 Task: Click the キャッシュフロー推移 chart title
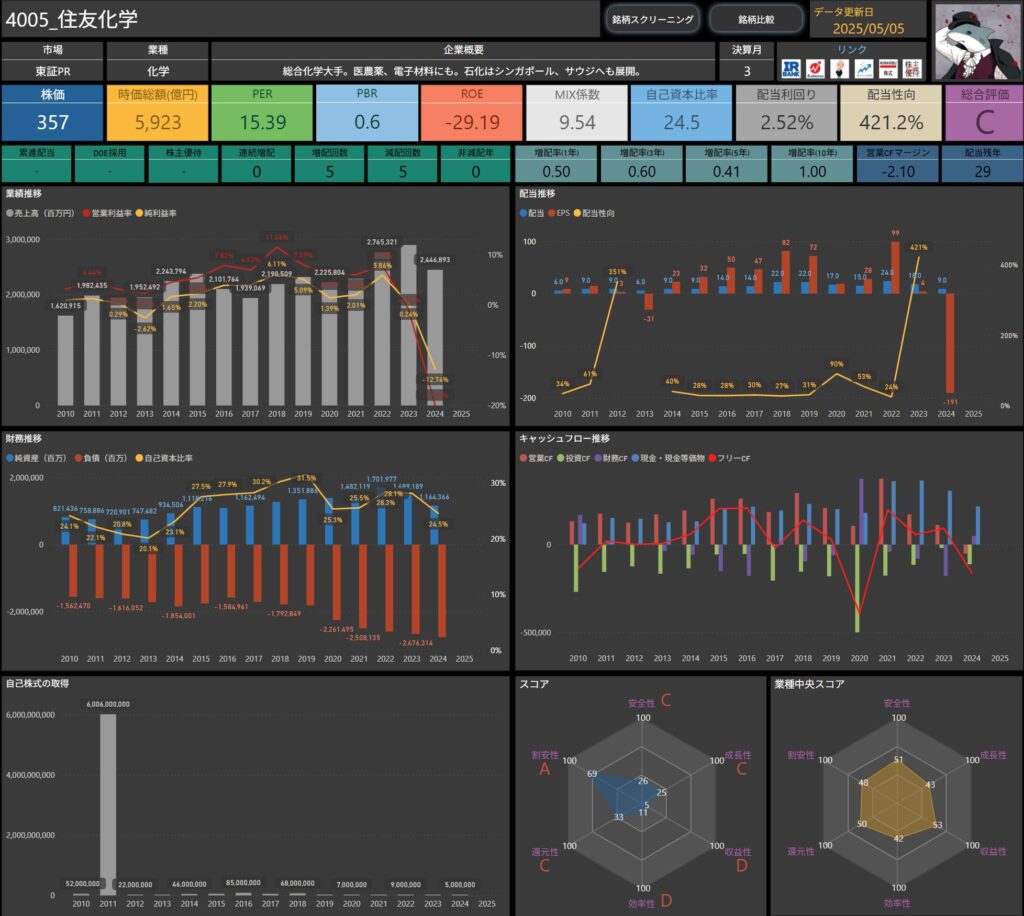point(564,439)
